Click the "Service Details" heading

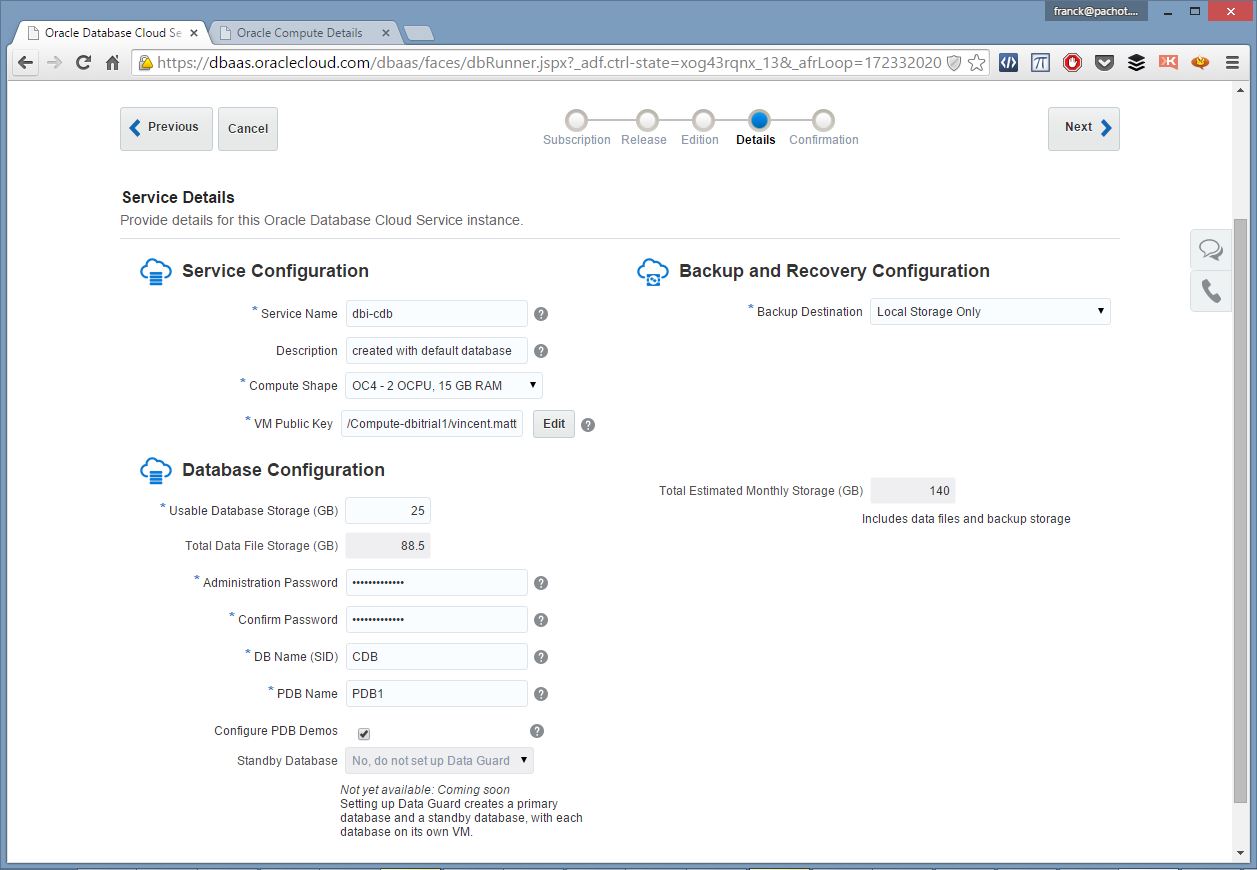point(178,198)
